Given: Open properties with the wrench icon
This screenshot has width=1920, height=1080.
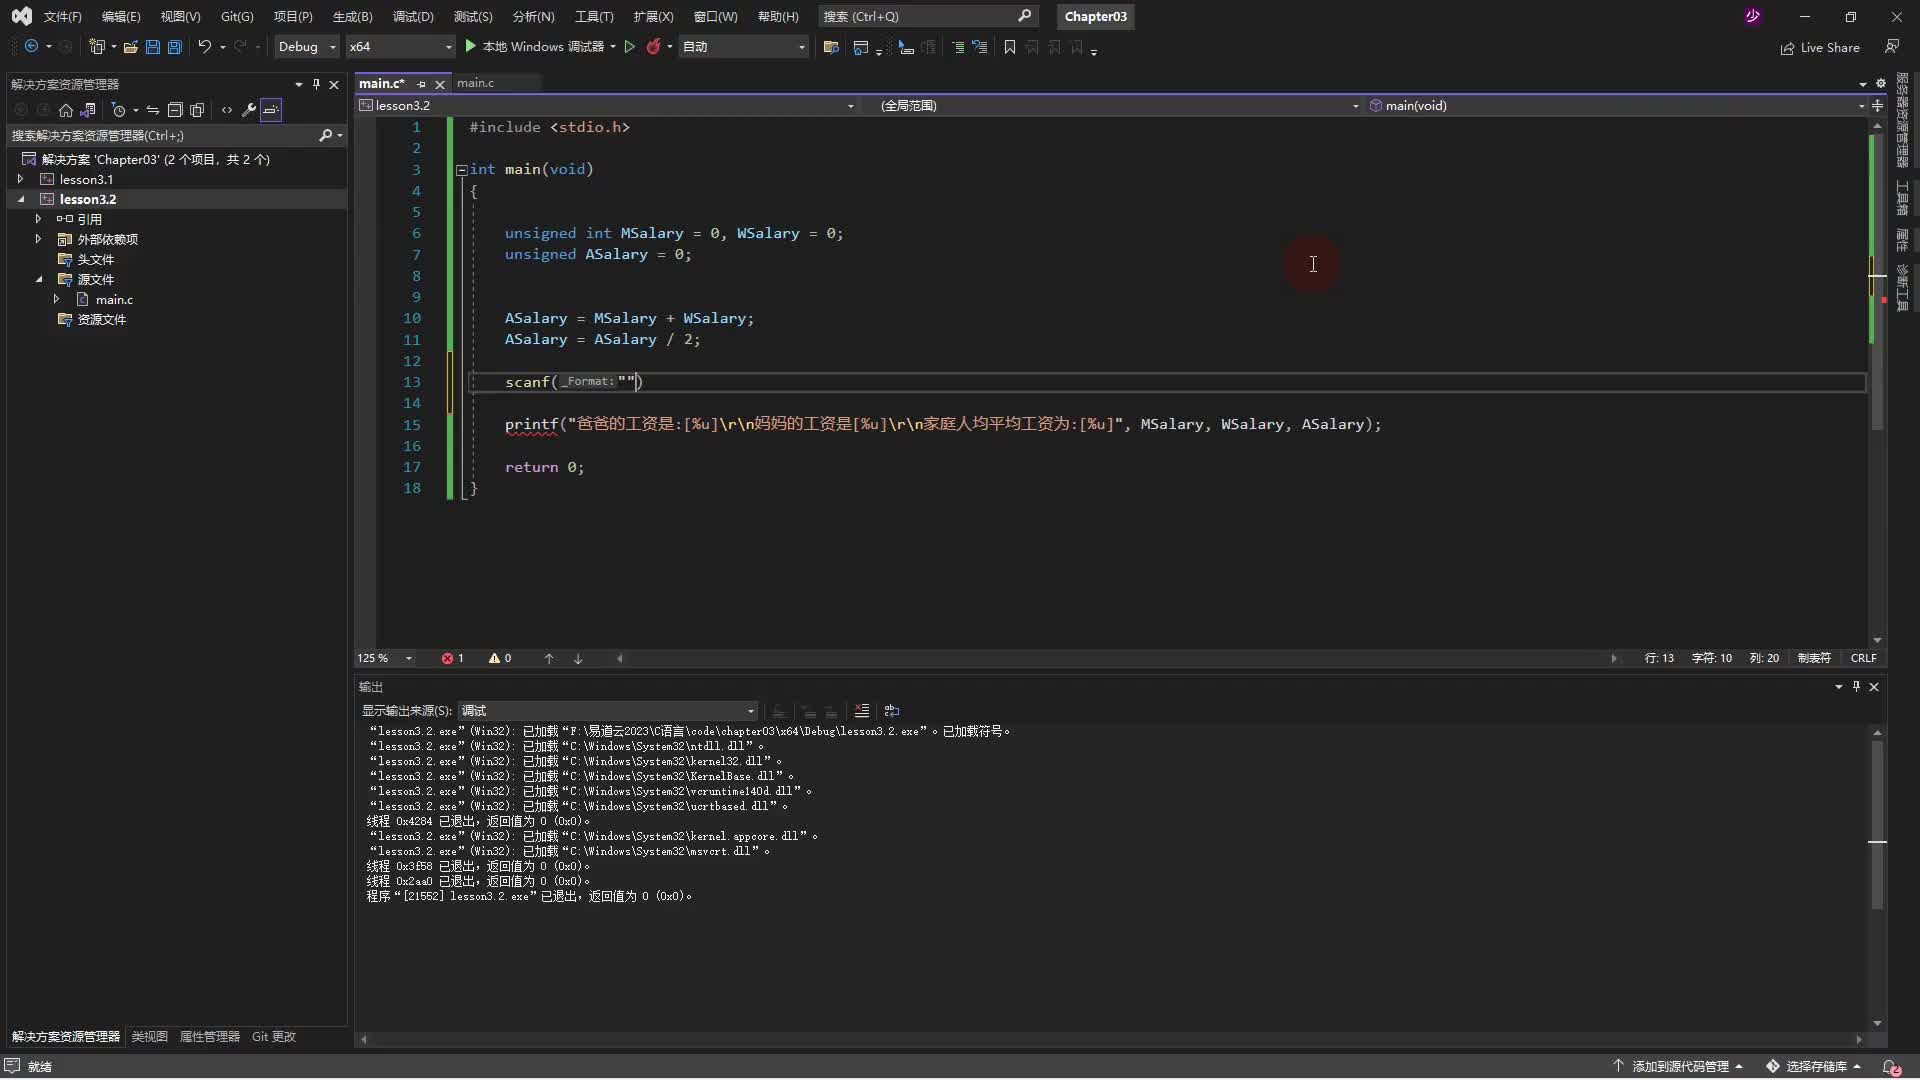Looking at the screenshot, I should 249,110.
